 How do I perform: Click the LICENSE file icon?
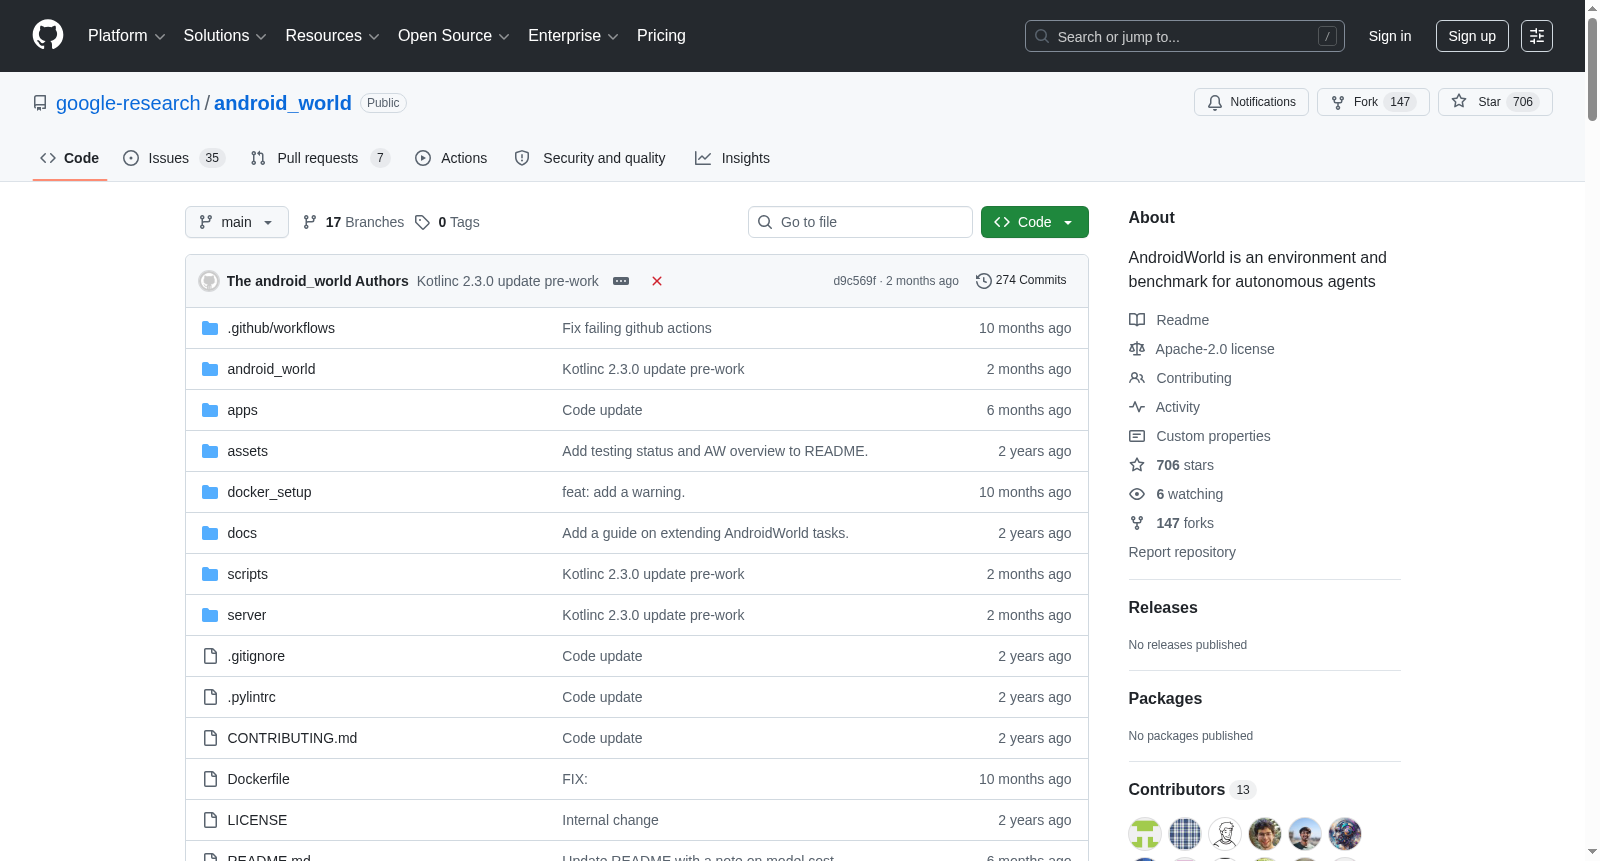[210, 820]
